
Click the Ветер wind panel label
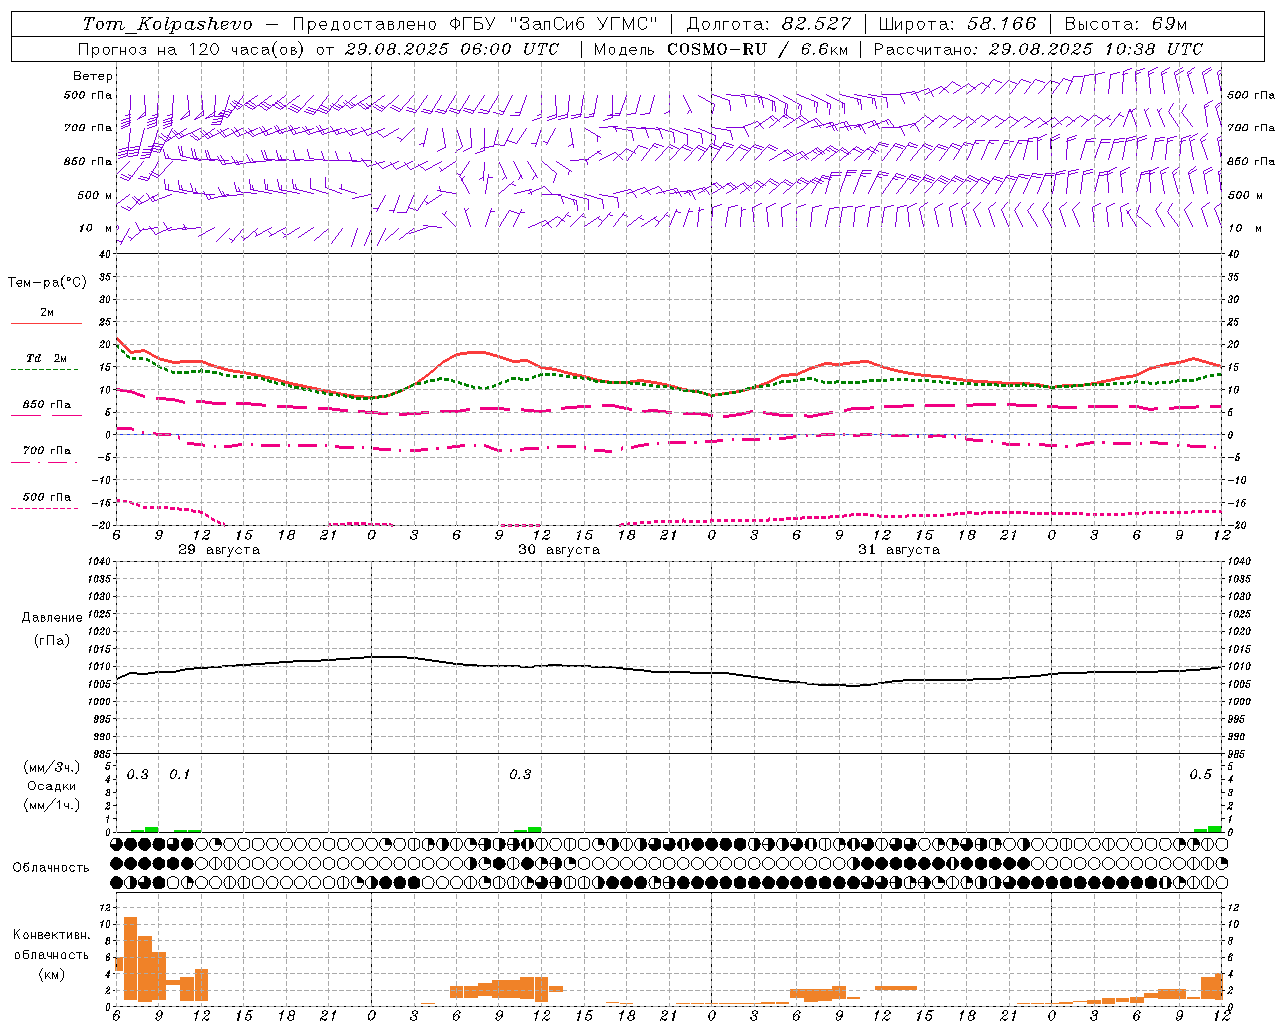tap(93, 76)
